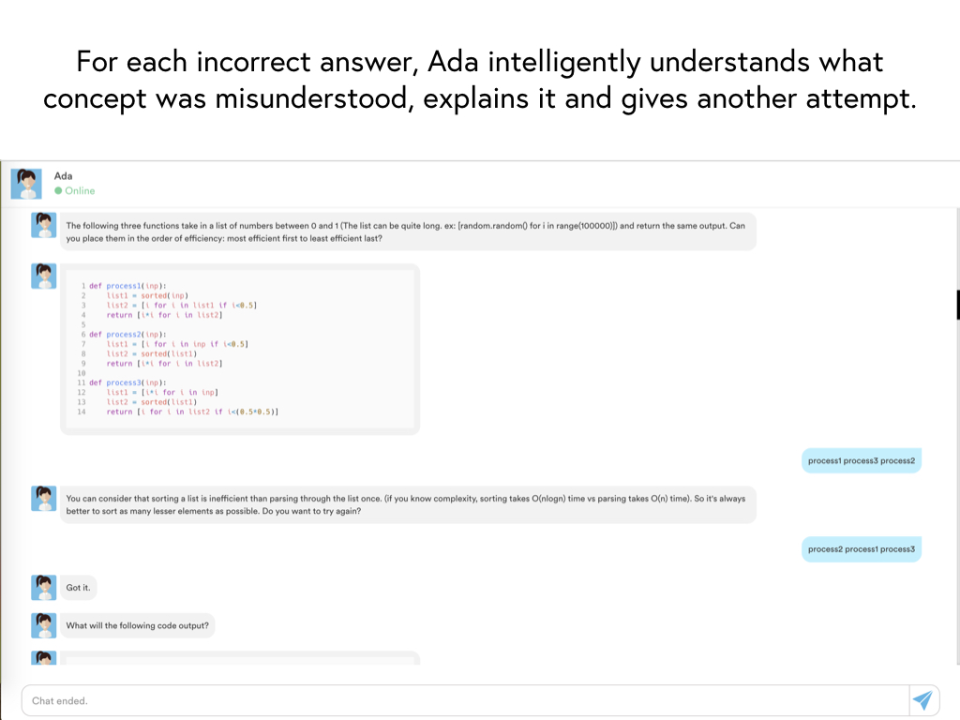Click the "Online" status text

pyautogui.click(x=80, y=190)
